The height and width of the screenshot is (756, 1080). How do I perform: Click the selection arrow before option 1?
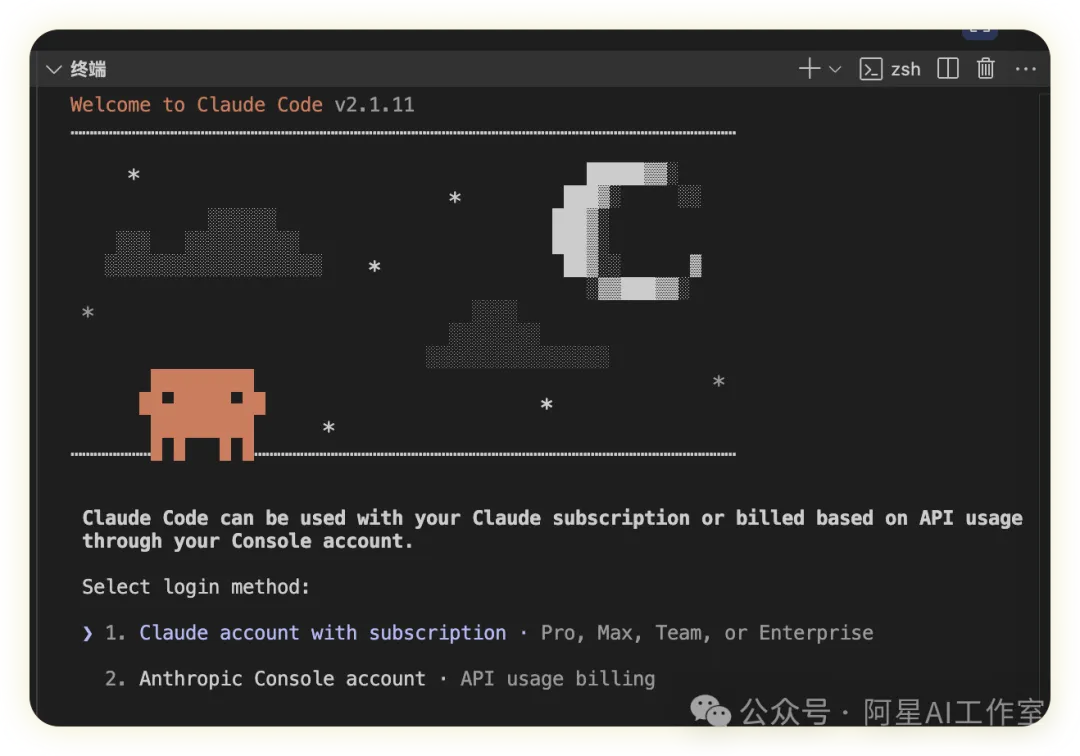(x=88, y=633)
